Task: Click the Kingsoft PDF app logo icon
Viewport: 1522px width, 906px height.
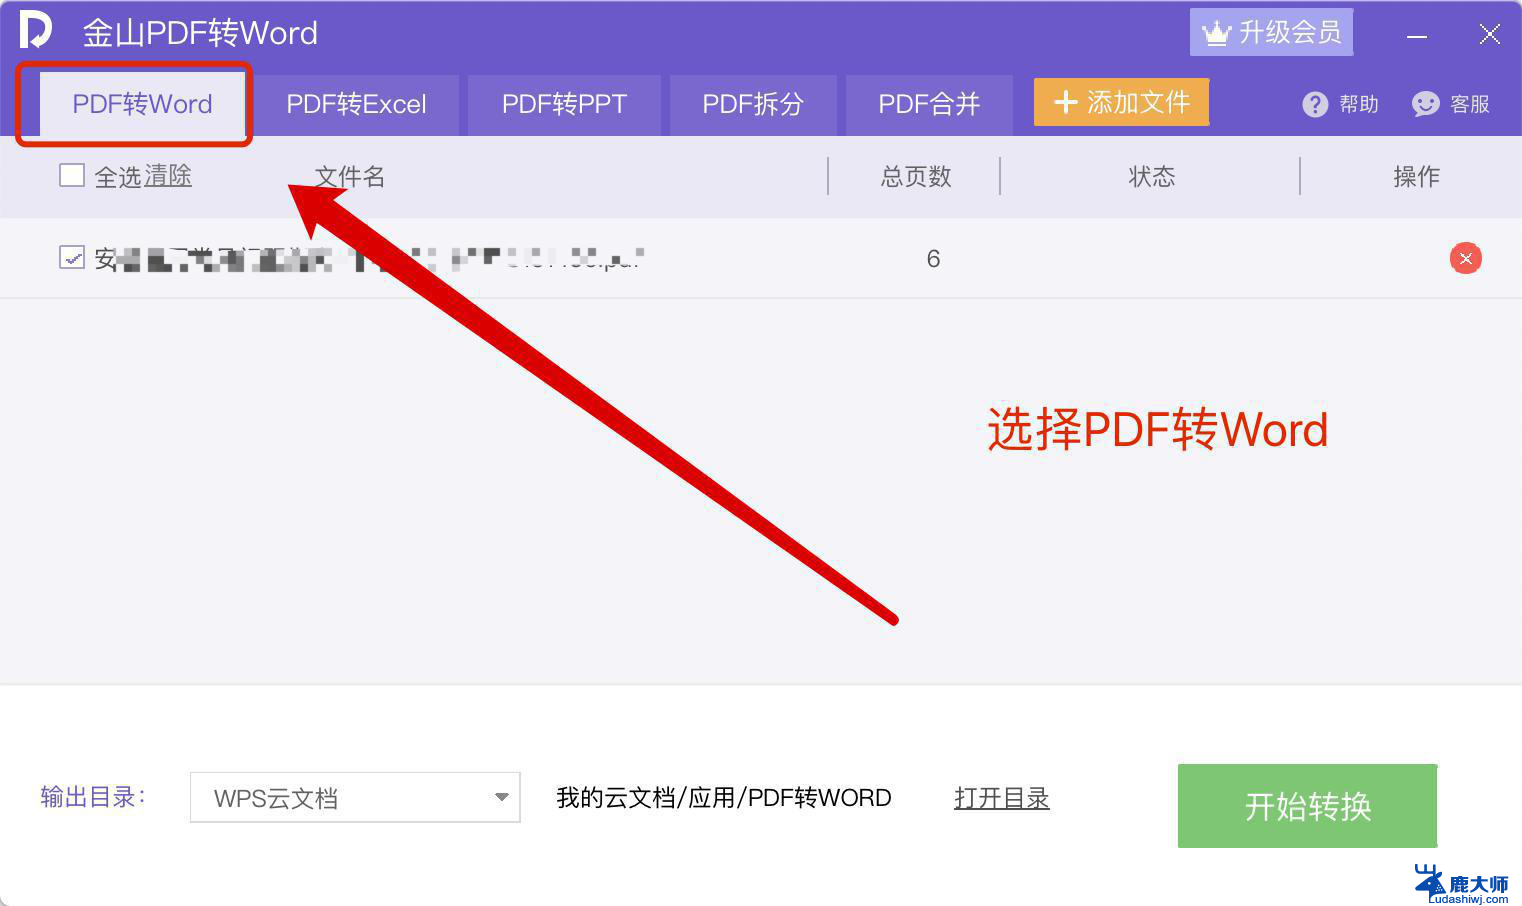Action: tap(35, 30)
